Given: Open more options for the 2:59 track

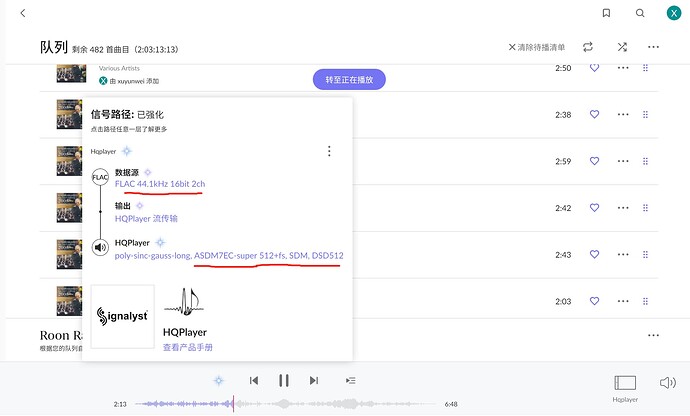Looking at the screenshot, I should (623, 161).
